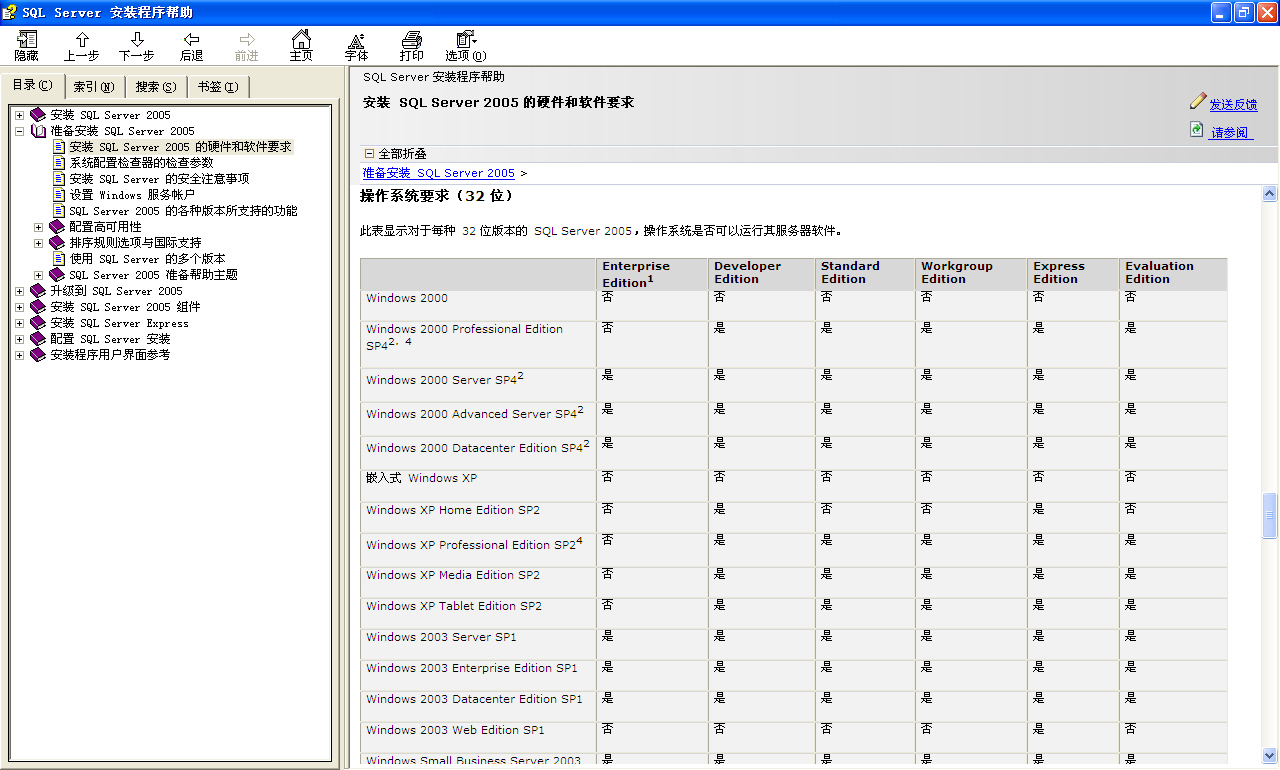
Task: Open the 主页 home icon
Action: [301, 39]
